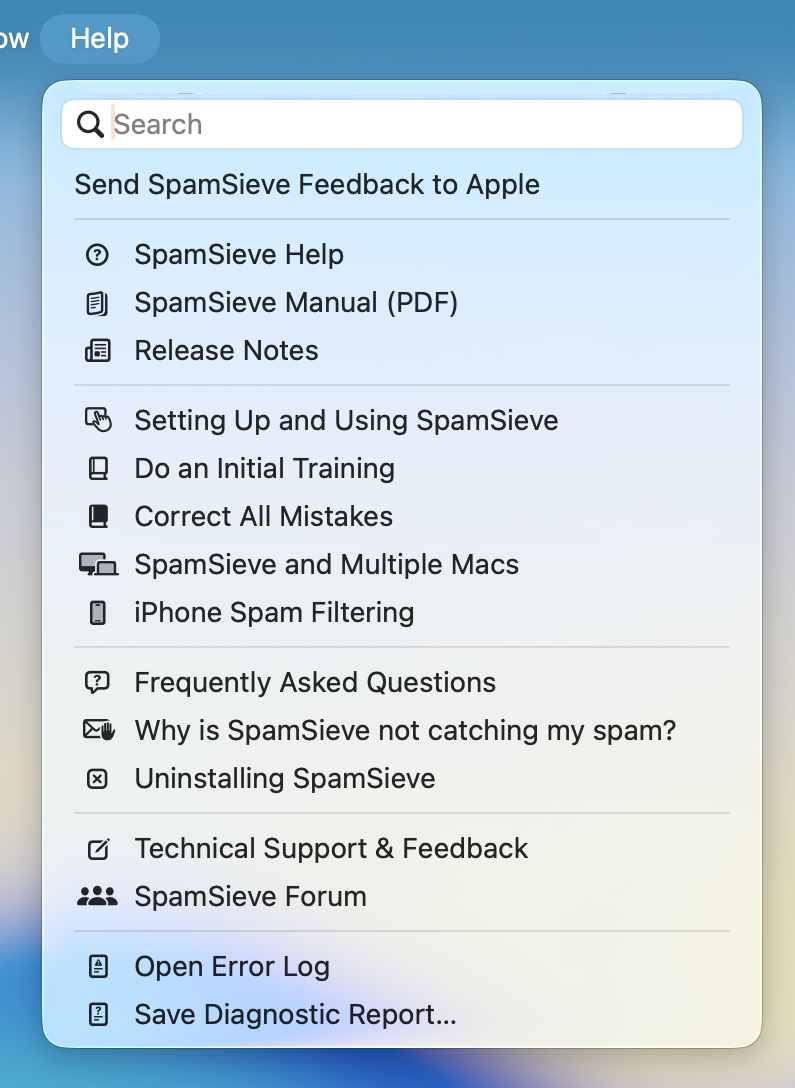Image resolution: width=795 pixels, height=1088 pixels.
Task: Click the iPhone Spam Filtering phone icon
Action: [96, 612]
